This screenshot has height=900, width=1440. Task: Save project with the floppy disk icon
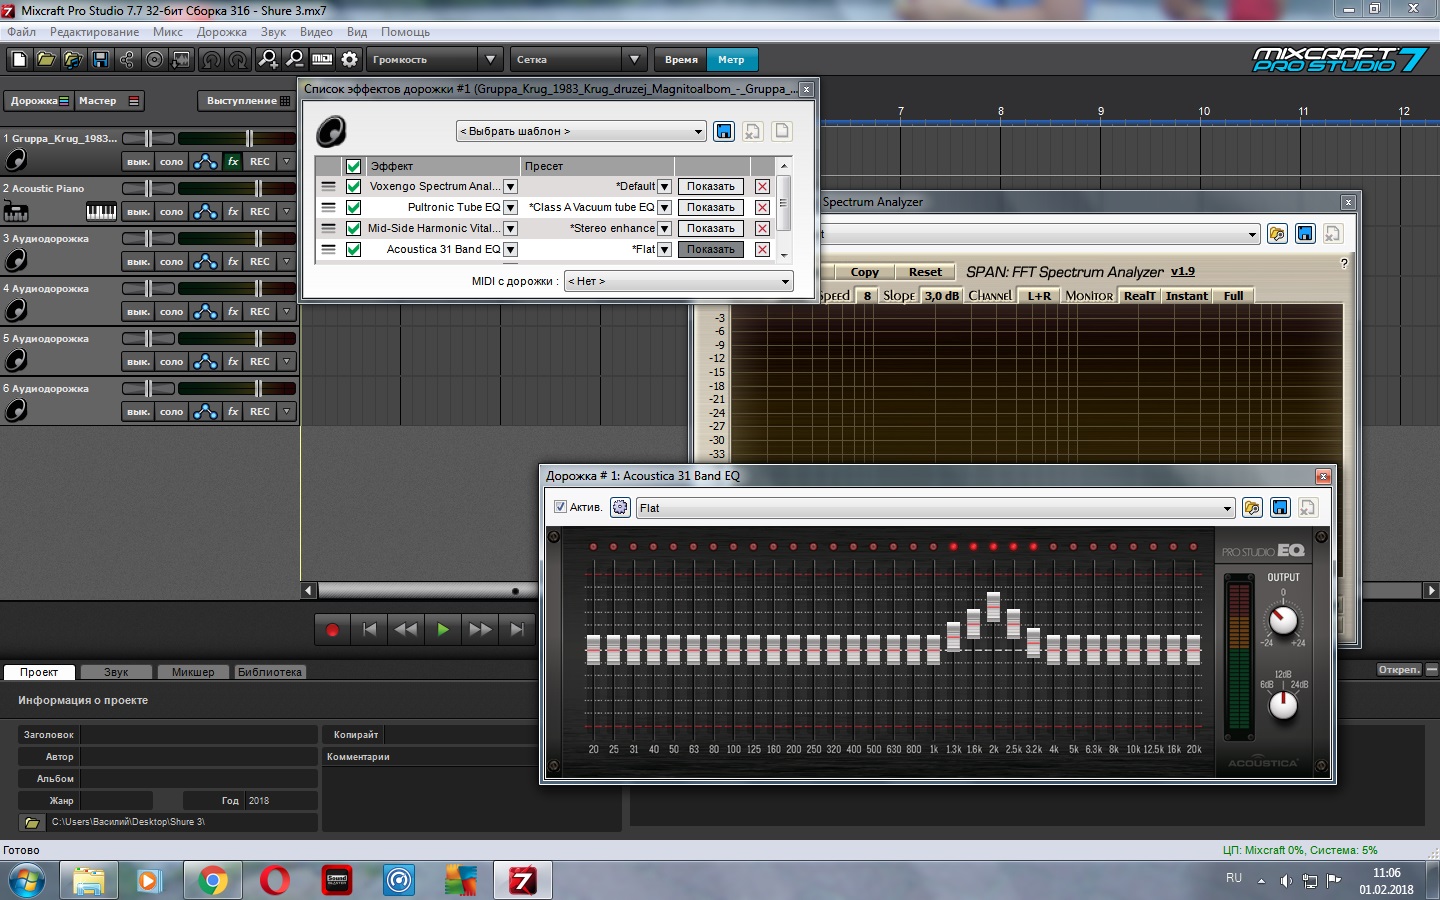point(100,60)
